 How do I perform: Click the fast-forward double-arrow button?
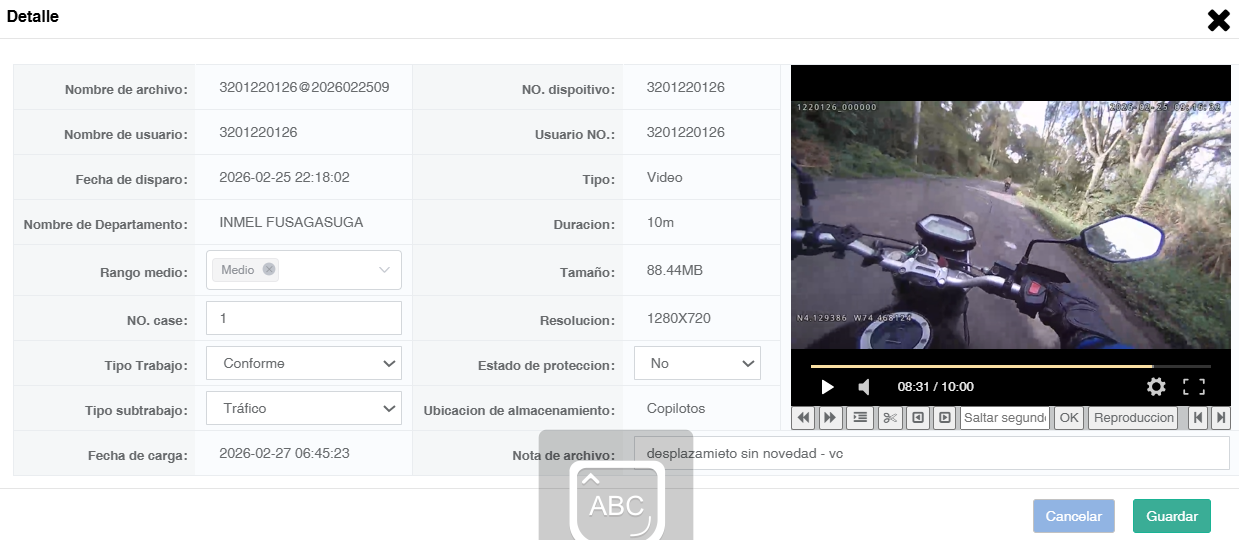coord(830,418)
